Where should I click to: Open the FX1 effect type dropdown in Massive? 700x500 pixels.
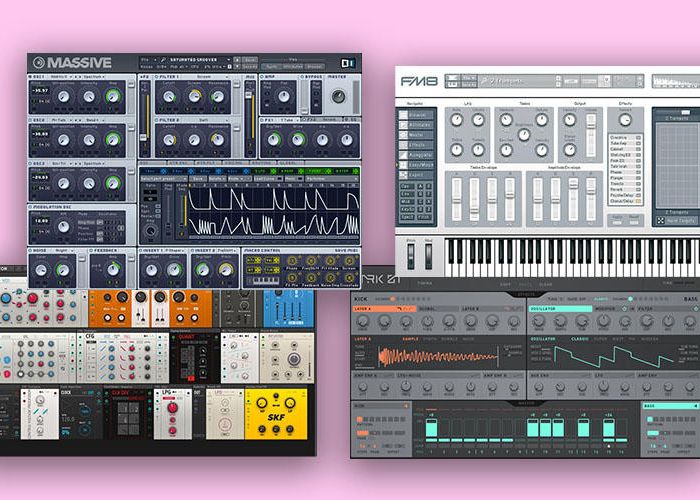point(288,120)
